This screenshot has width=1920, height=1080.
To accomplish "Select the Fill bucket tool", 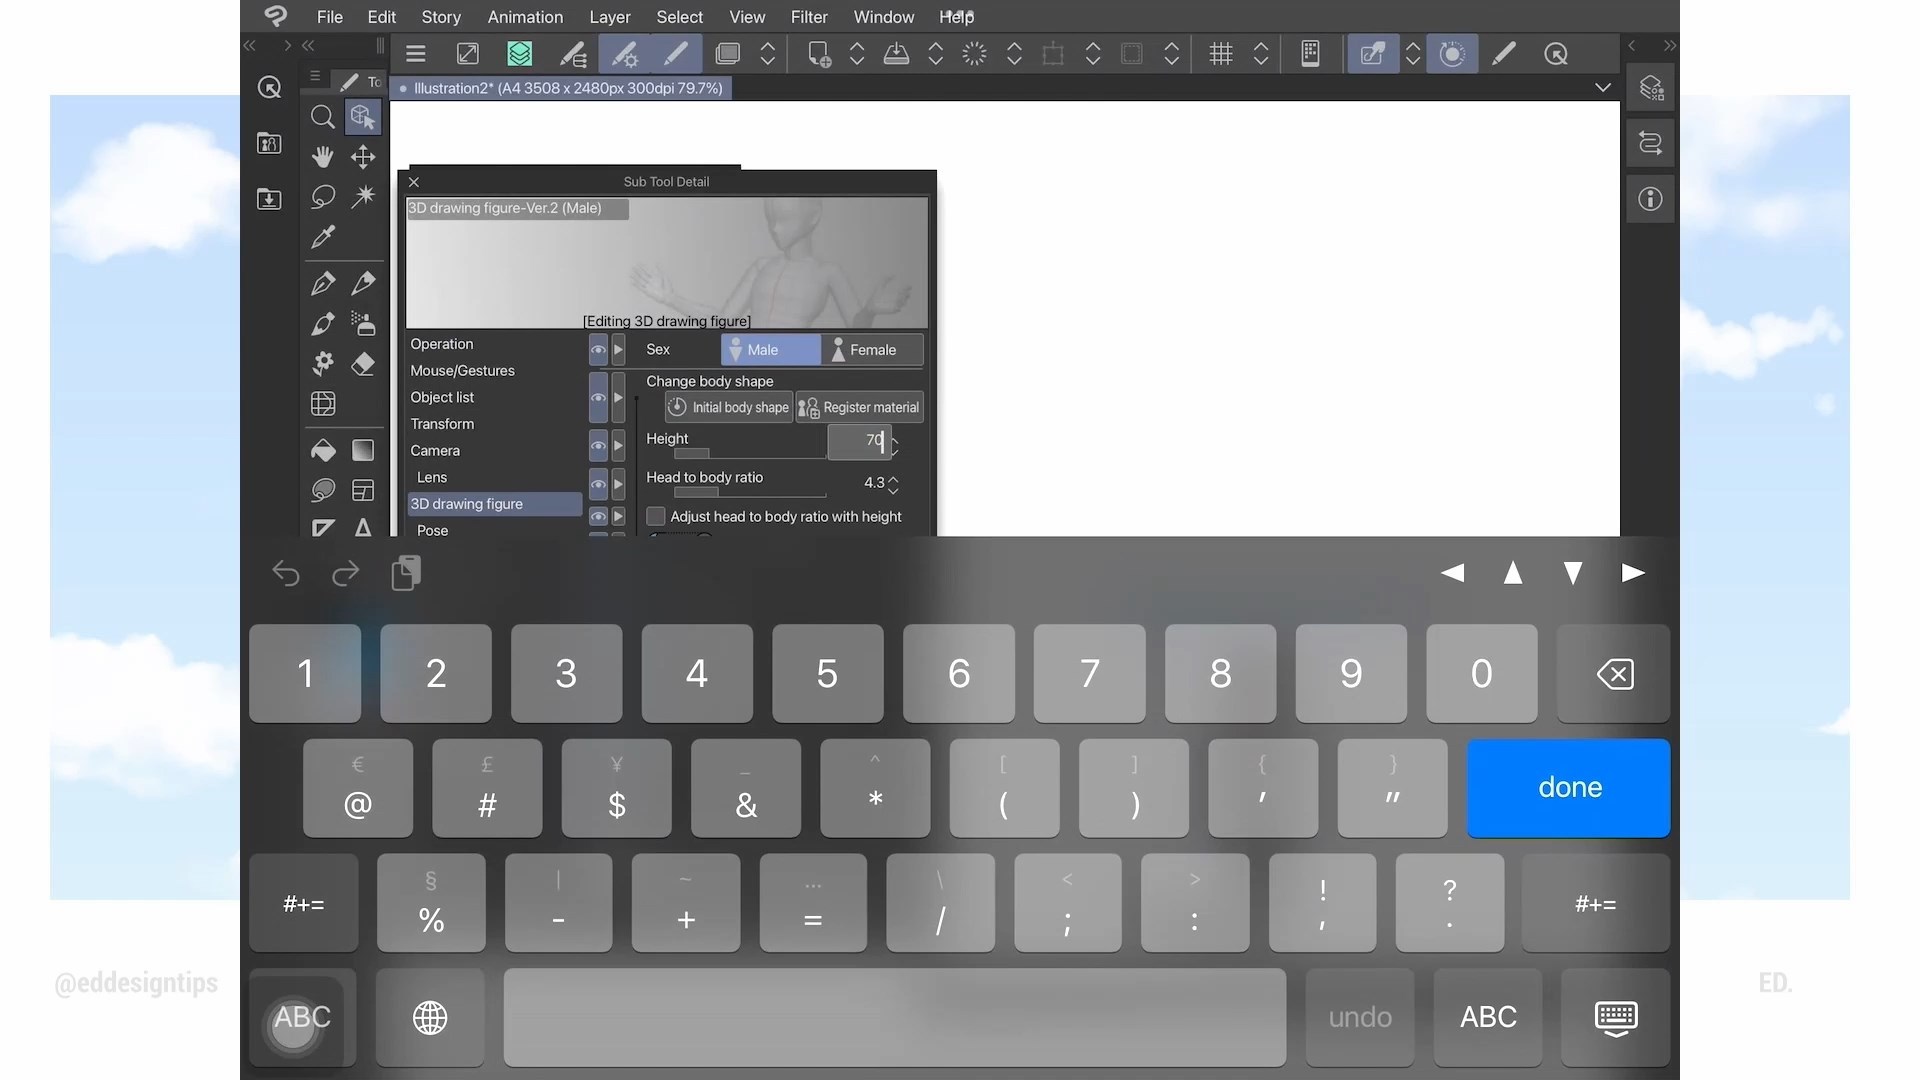I will coord(322,451).
